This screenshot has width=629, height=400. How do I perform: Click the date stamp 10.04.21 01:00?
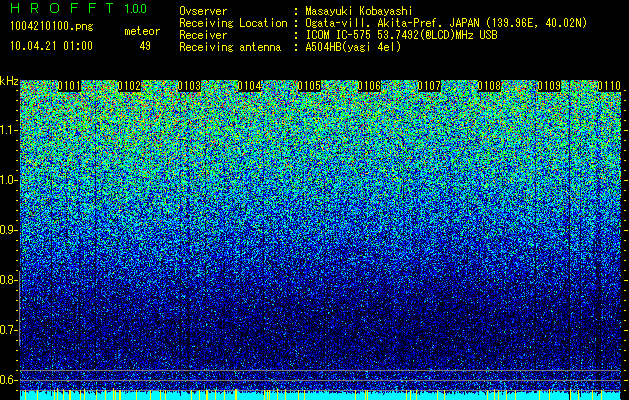click(x=51, y=46)
